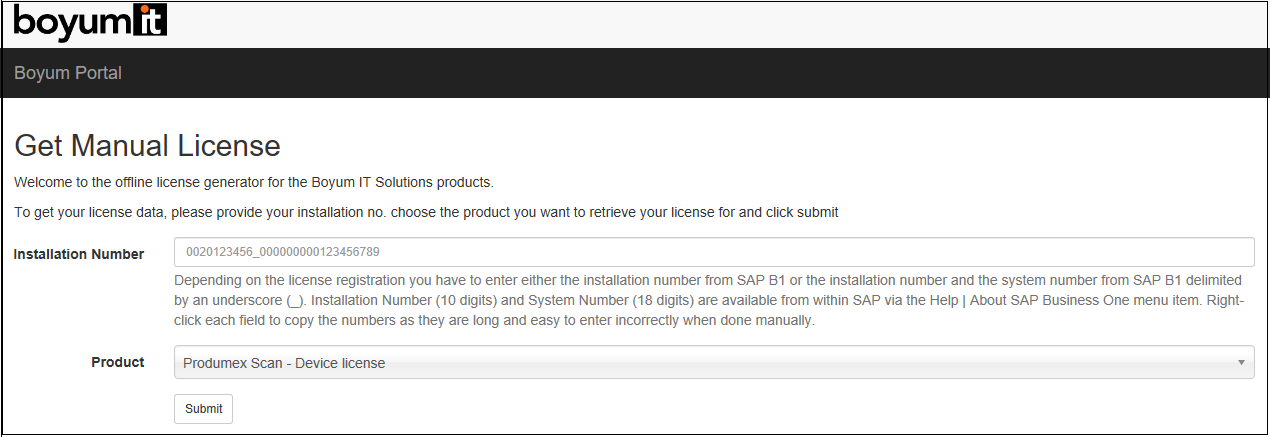Viewport: 1270px width, 437px height.
Task: Click the welcome to offline license generator line
Action: click(253, 183)
